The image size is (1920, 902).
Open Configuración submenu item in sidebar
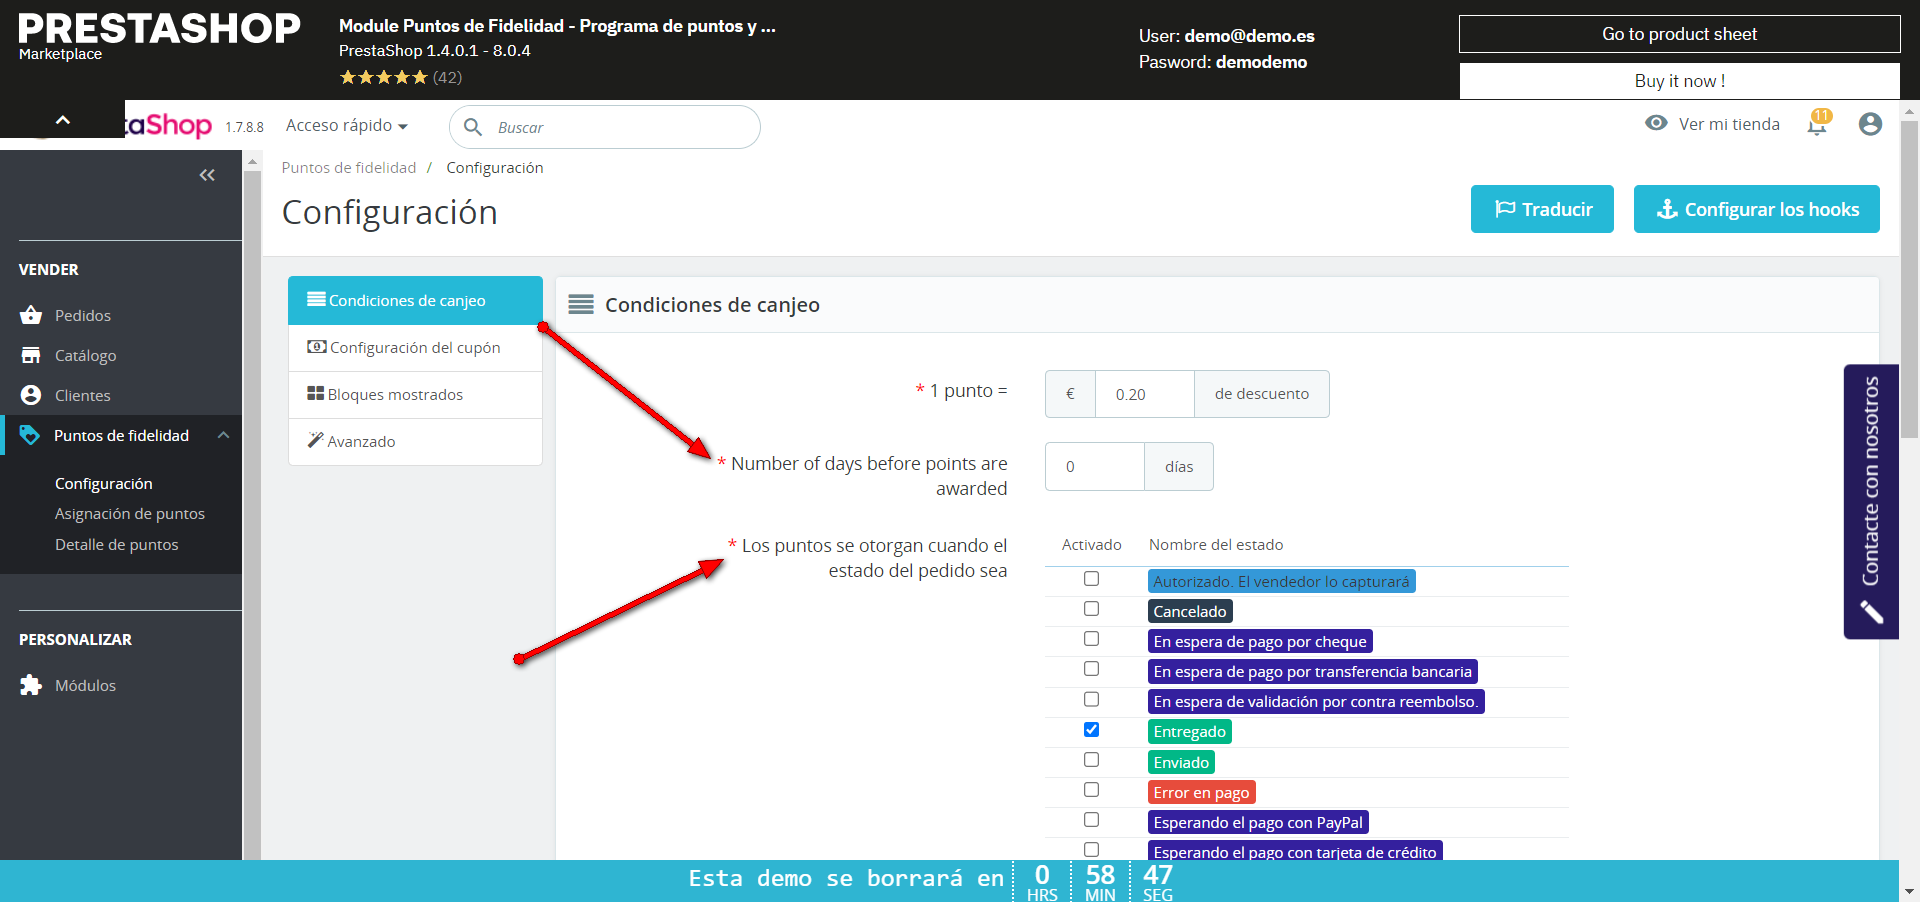tap(104, 483)
